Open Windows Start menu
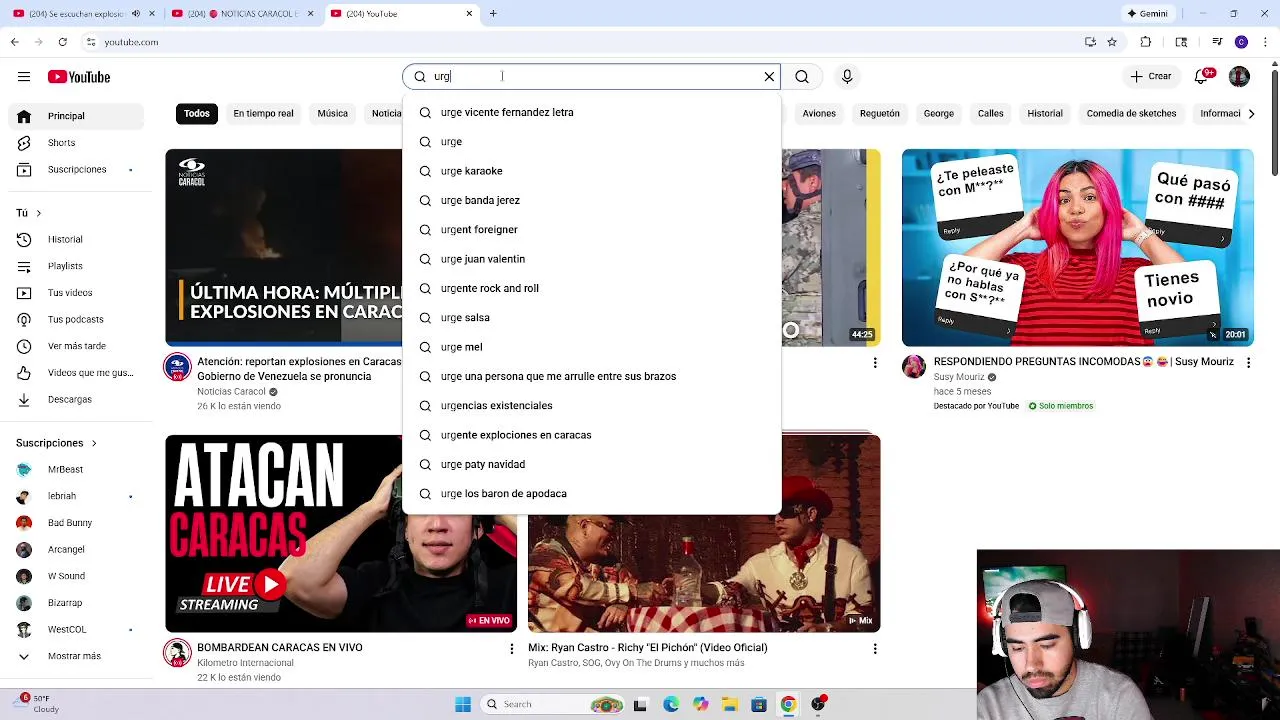1280x720 pixels. (463, 704)
